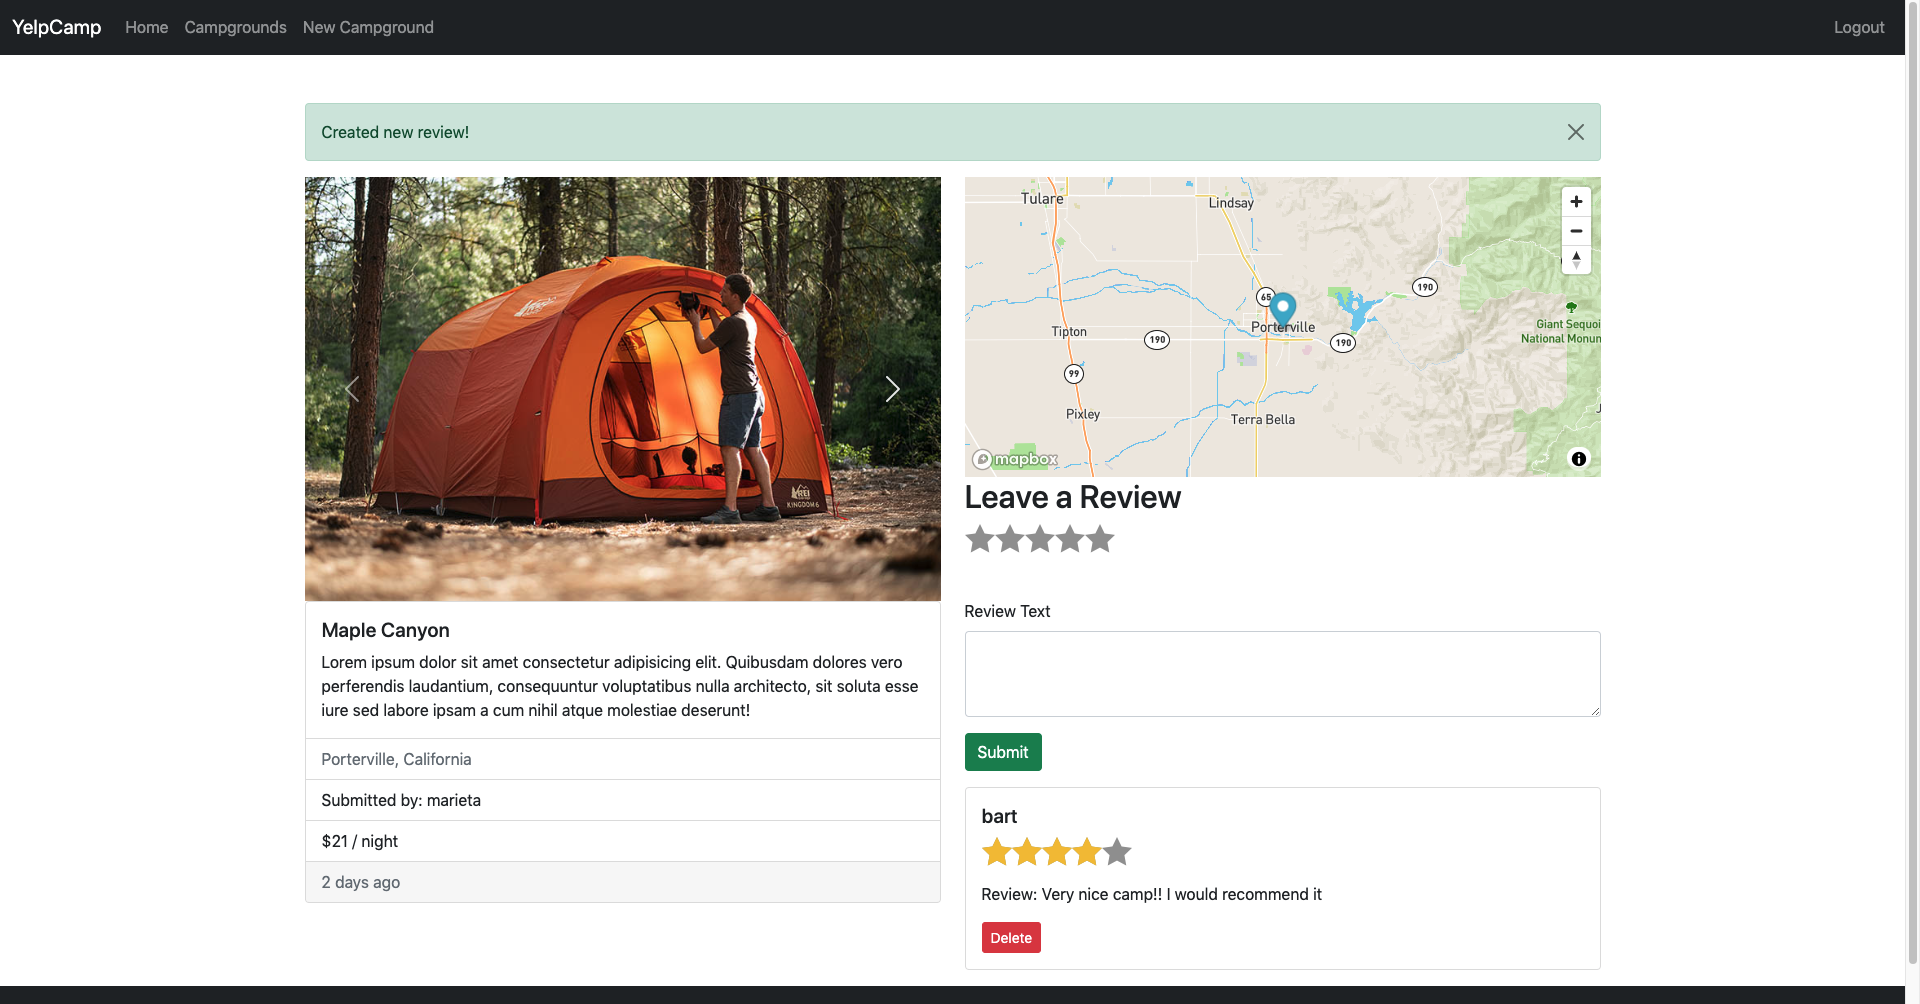Click inside the Review Text box
Viewport: 1920px width, 1004px height.
pos(1281,673)
